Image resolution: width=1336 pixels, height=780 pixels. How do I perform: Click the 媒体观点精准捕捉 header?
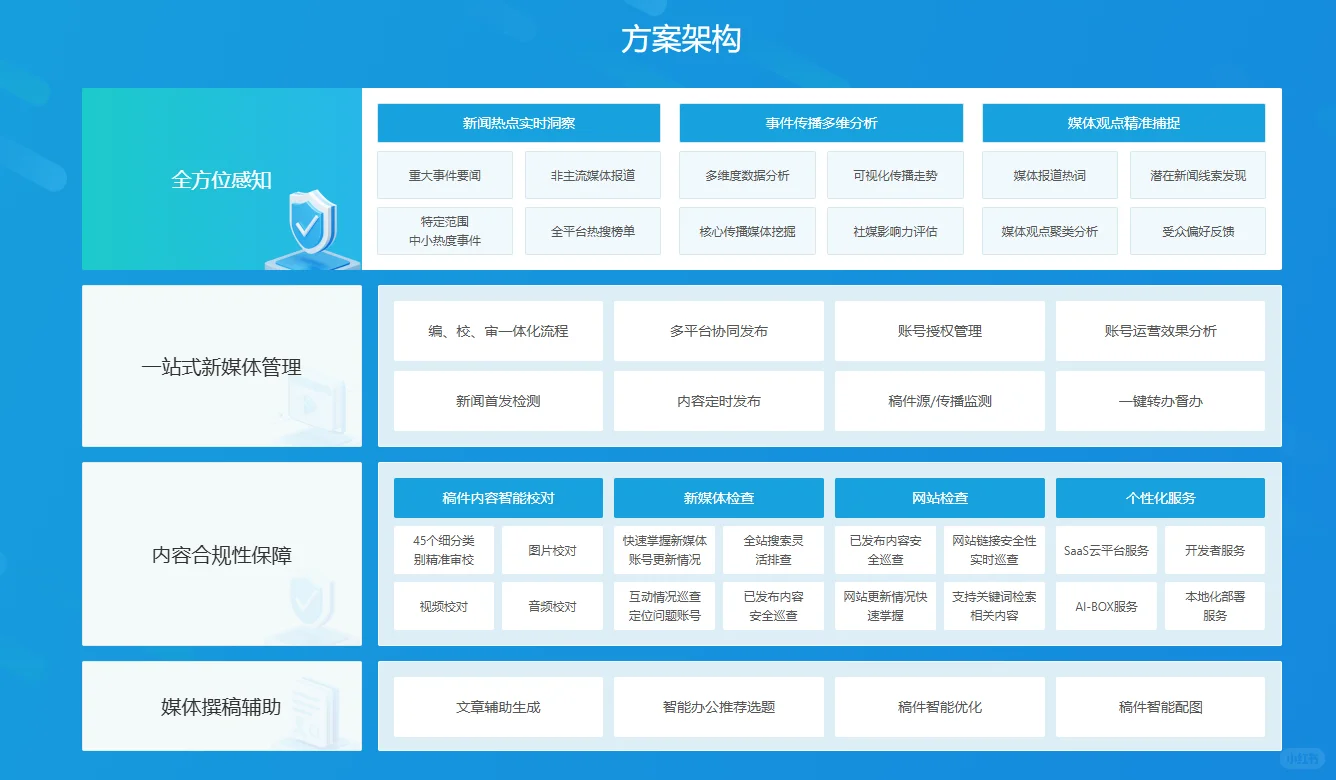click(1124, 123)
